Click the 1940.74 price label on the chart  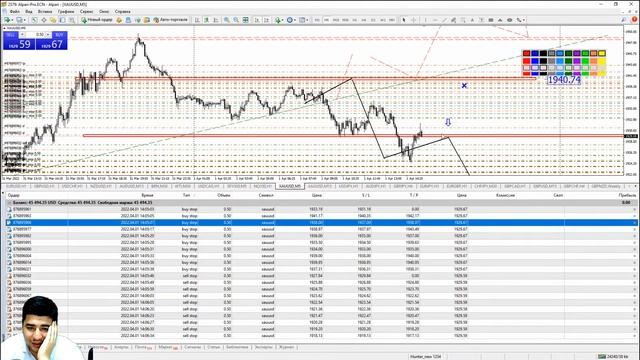564,80
